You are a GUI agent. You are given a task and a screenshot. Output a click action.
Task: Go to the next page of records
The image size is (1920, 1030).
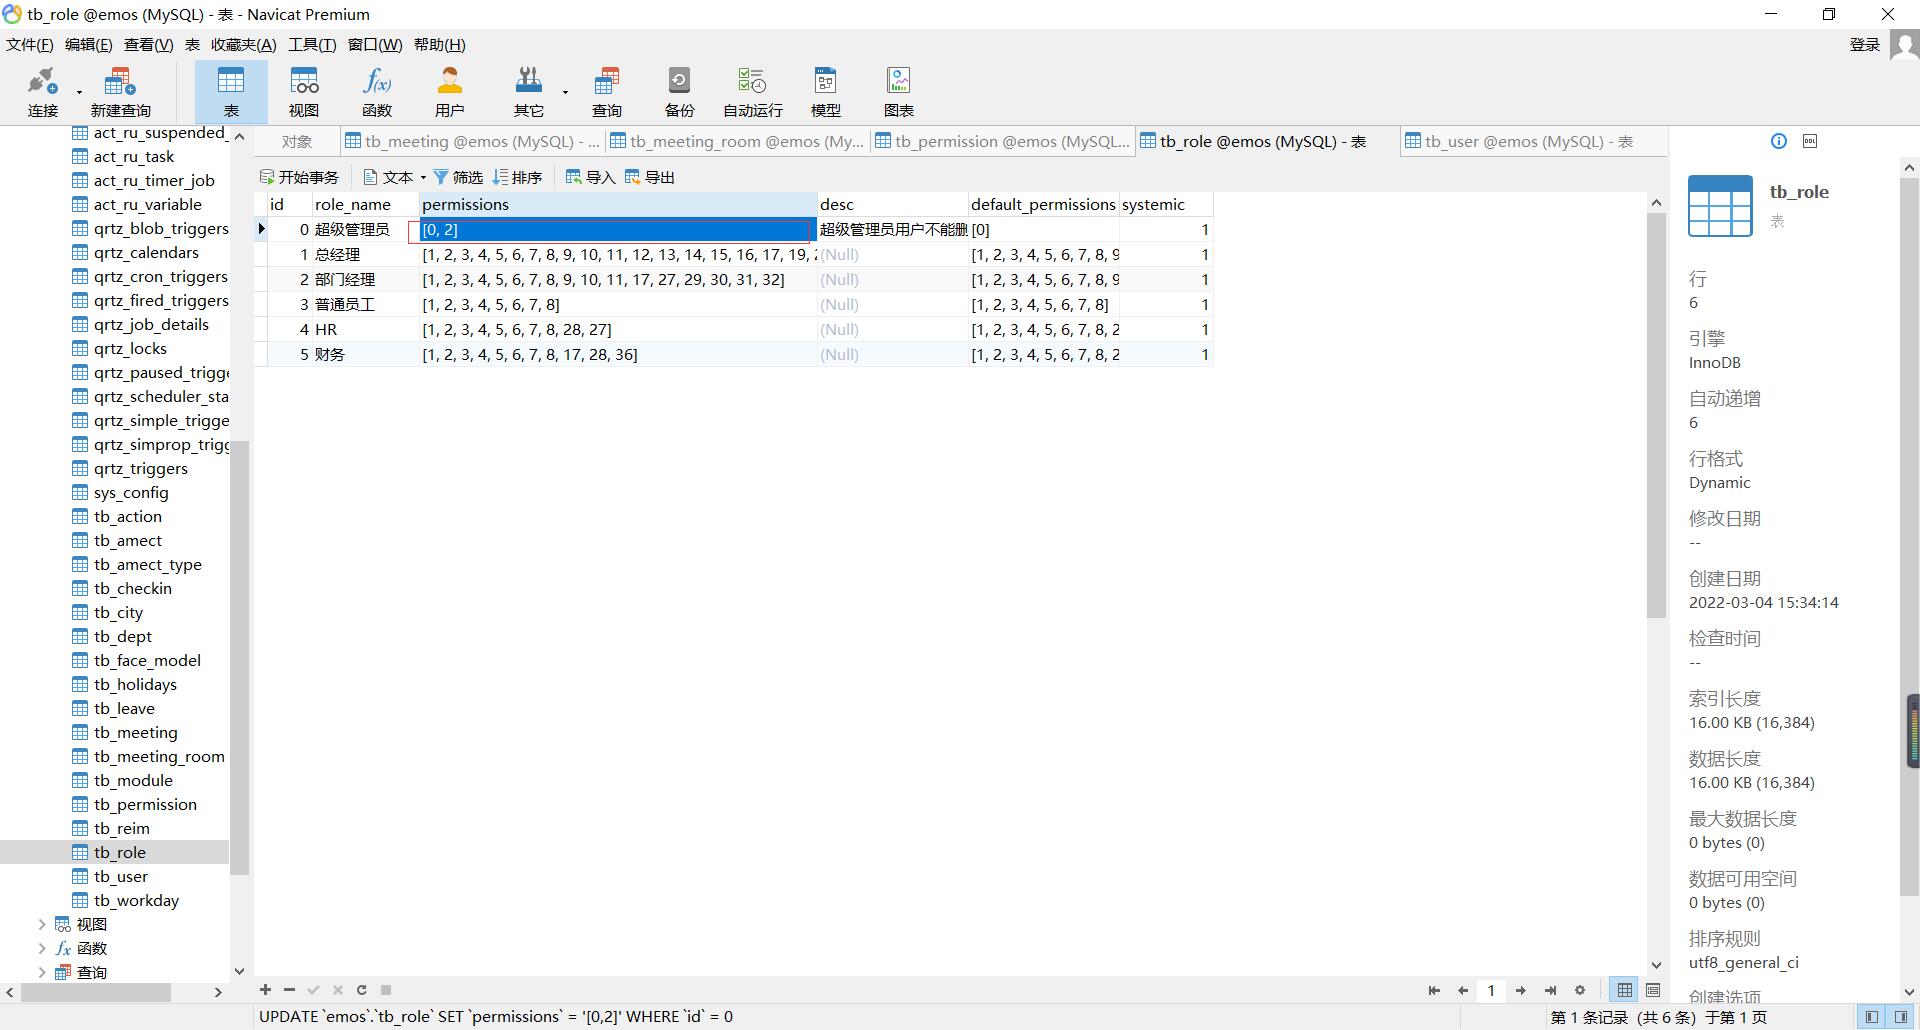coord(1520,990)
